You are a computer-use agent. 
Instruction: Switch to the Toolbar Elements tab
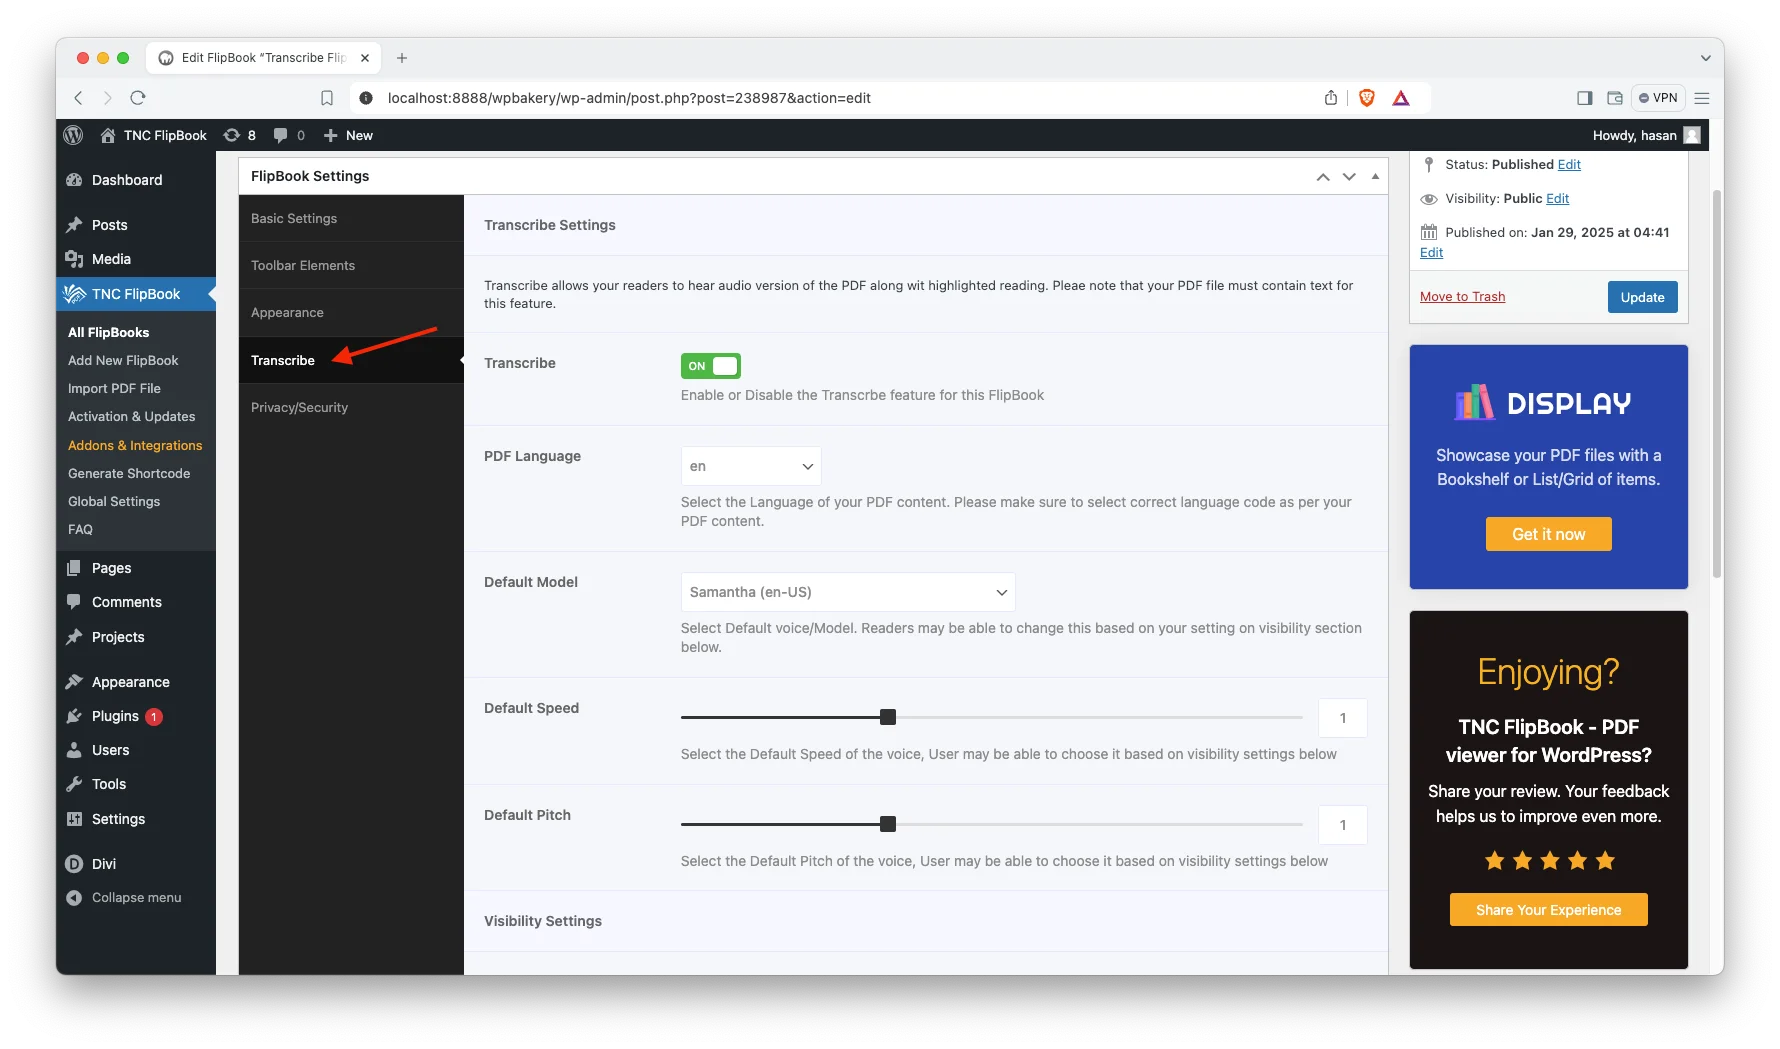coord(303,265)
